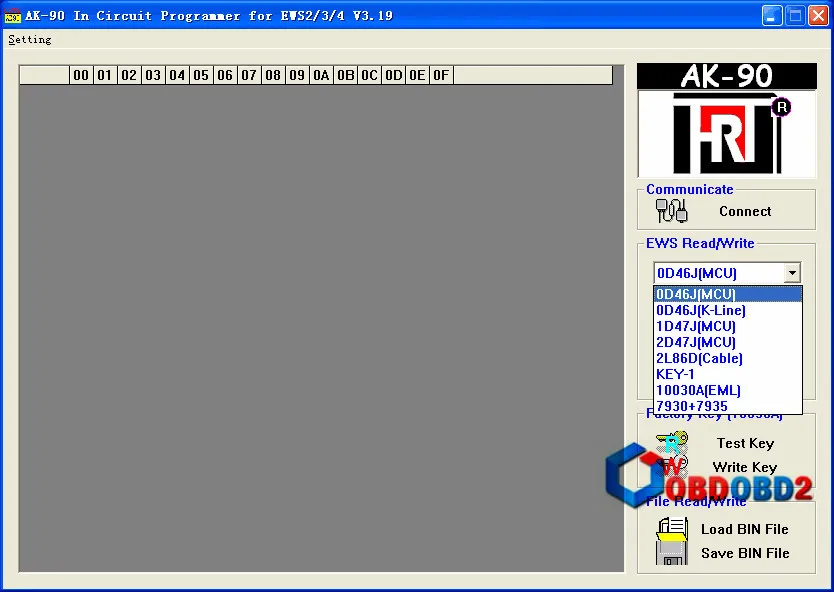The image size is (834, 592).
Task: Minimize the AK-90 window
Action: coord(772,15)
